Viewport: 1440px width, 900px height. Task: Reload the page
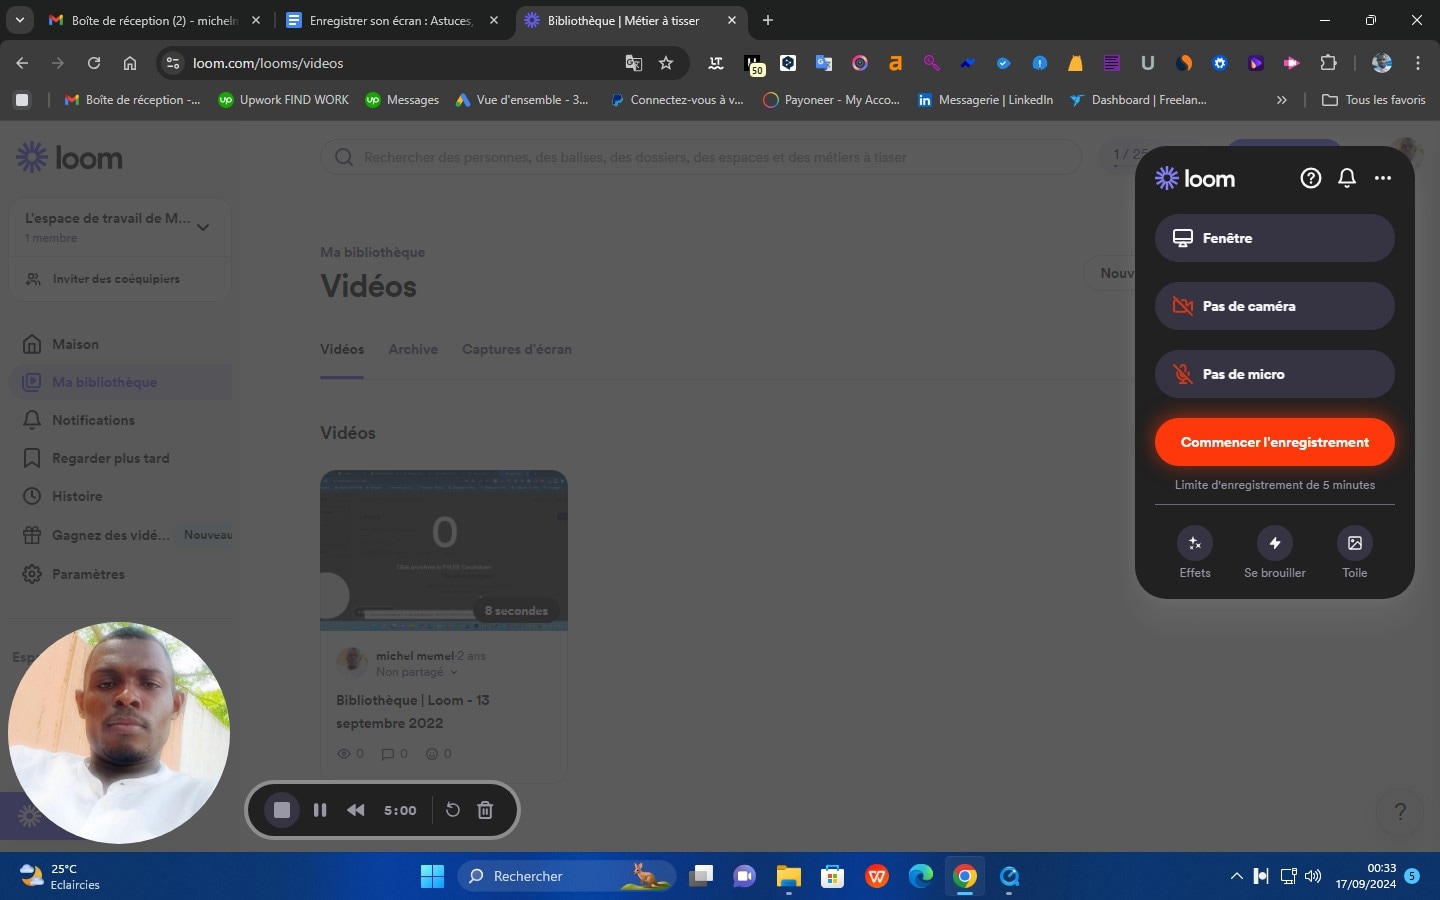click(x=94, y=63)
